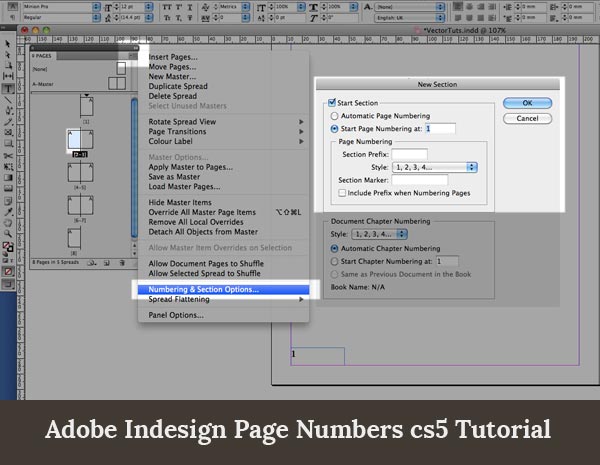Click Create New Page icon in Pages panel
The height and width of the screenshot is (465, 600).
(x=107, y=263)
